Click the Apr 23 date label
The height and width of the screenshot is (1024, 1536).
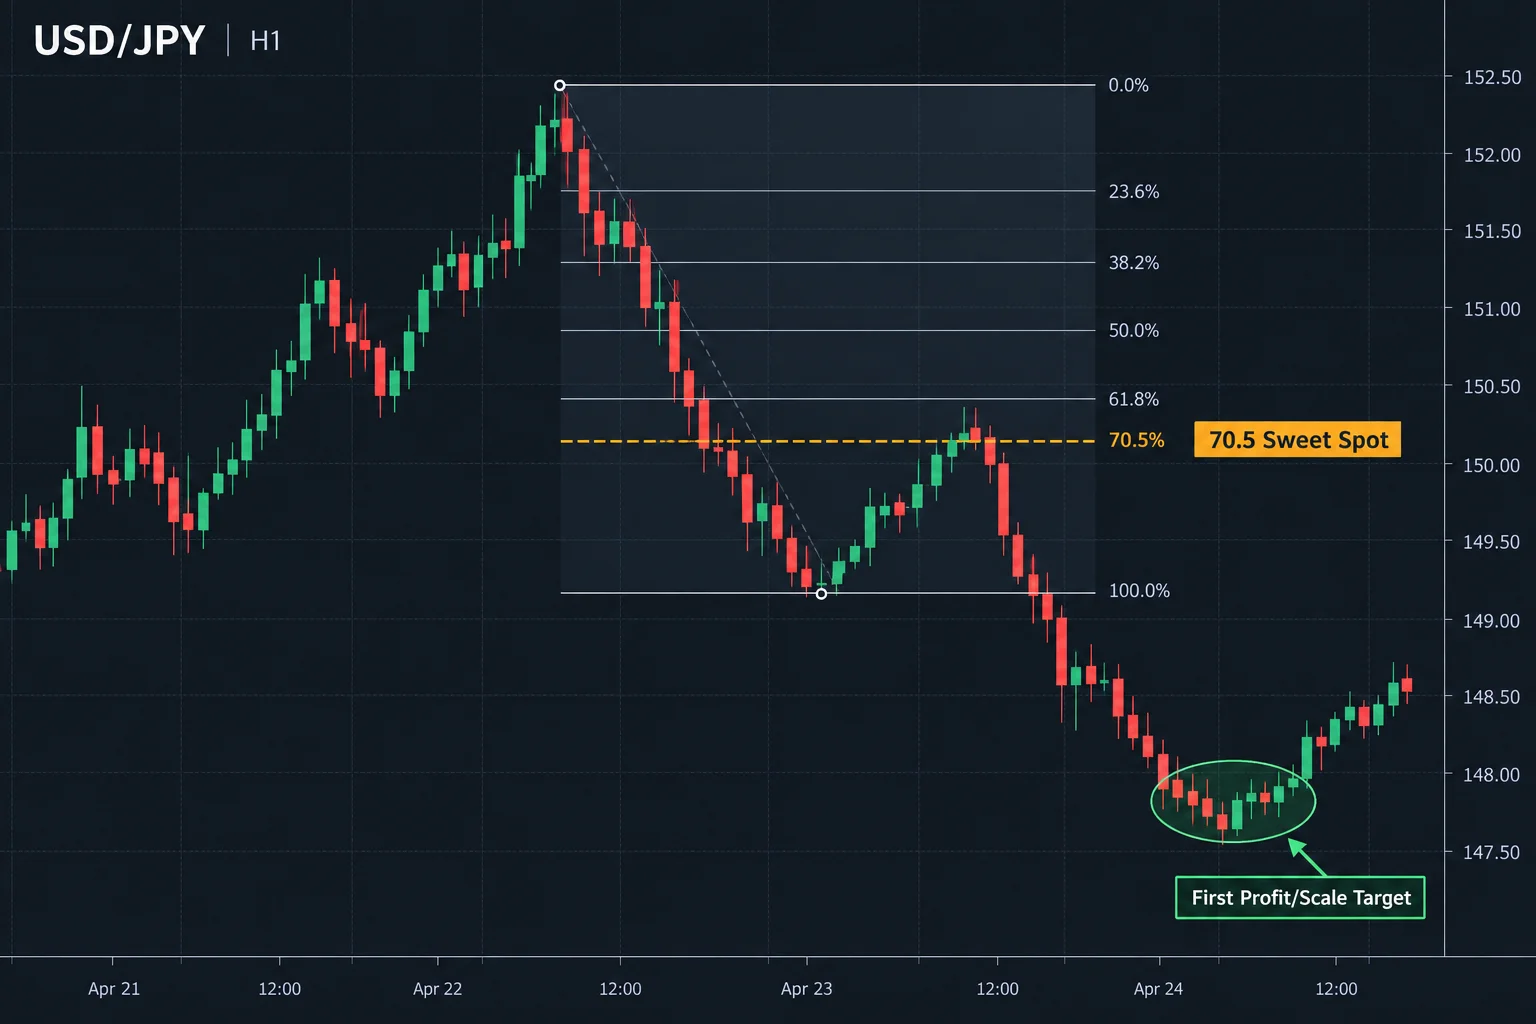[806, 989]
